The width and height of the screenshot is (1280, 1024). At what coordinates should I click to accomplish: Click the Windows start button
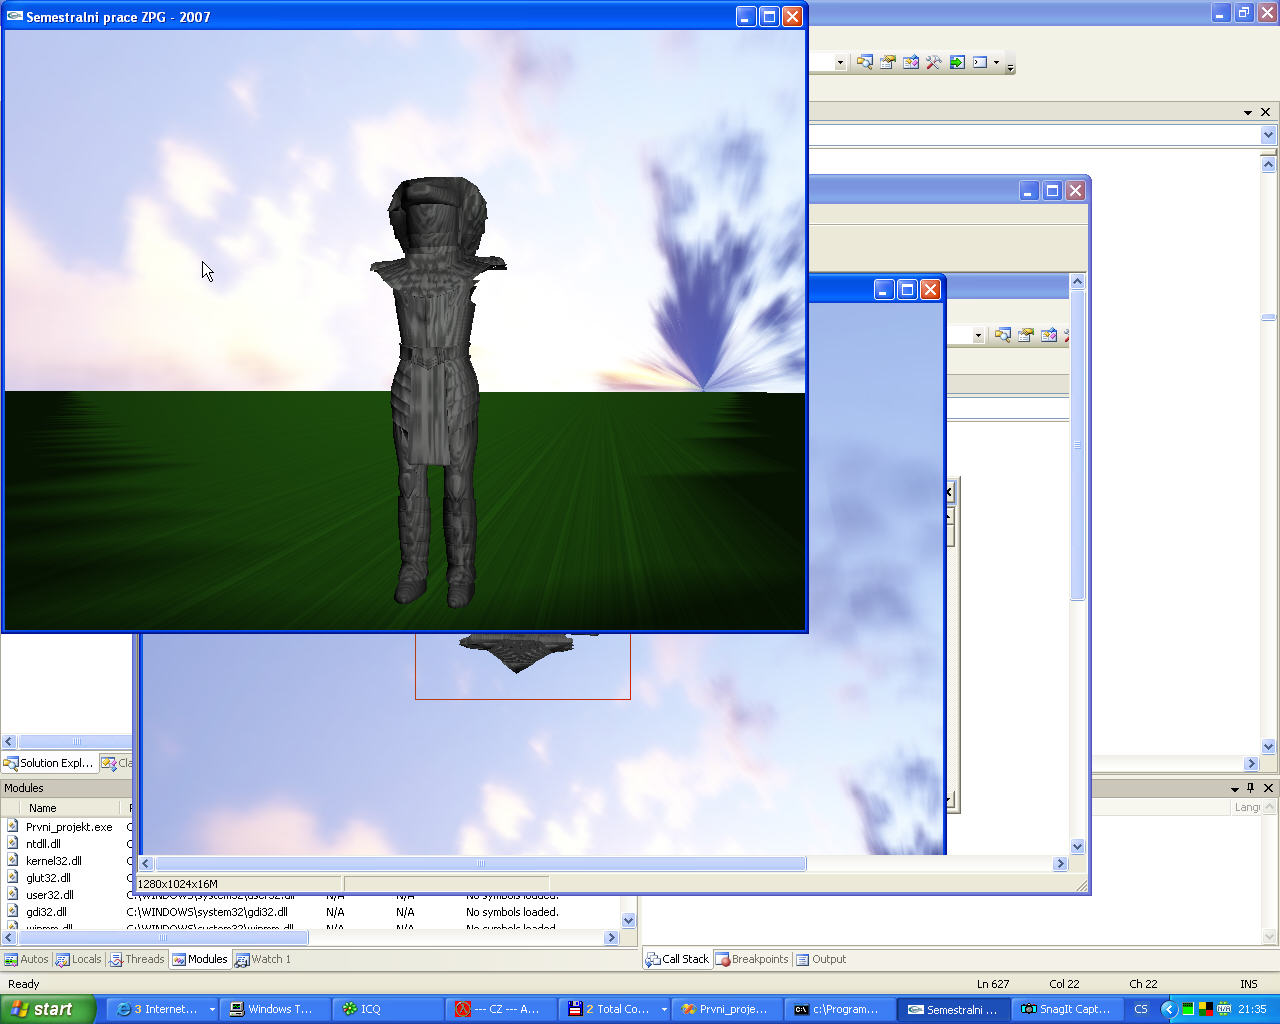[x=47, y=1009]
